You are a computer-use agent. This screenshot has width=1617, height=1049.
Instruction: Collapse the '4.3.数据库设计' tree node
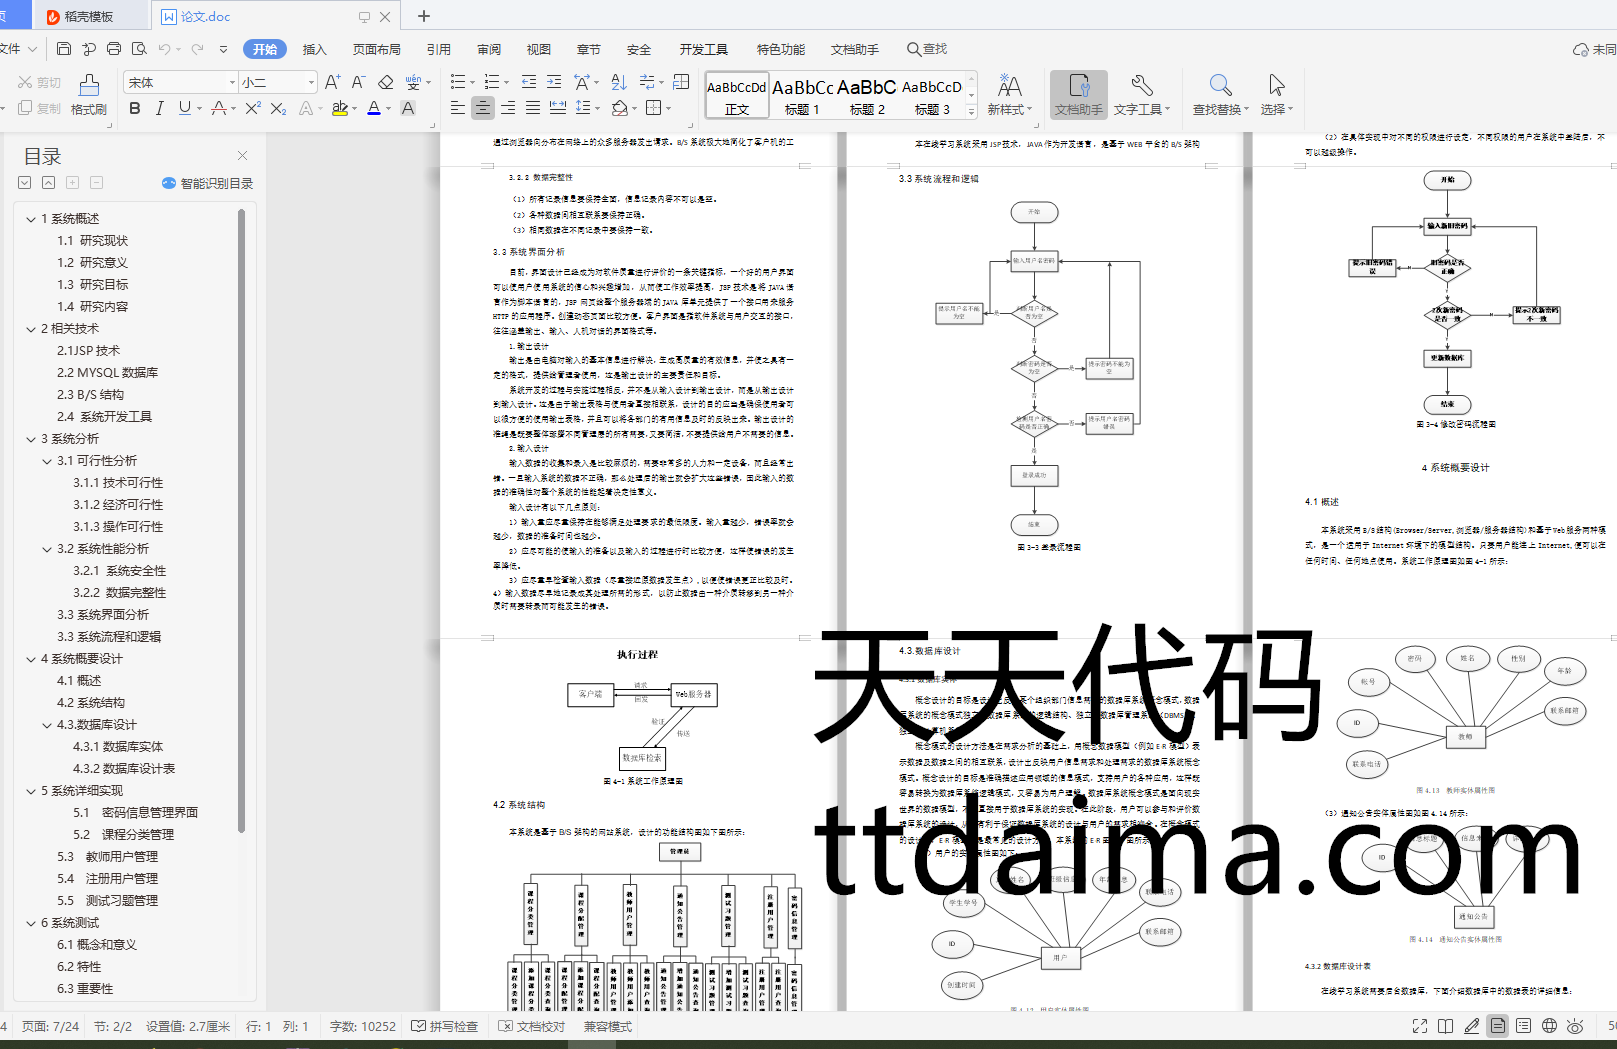pyautogui.click(x=47, y=725)
